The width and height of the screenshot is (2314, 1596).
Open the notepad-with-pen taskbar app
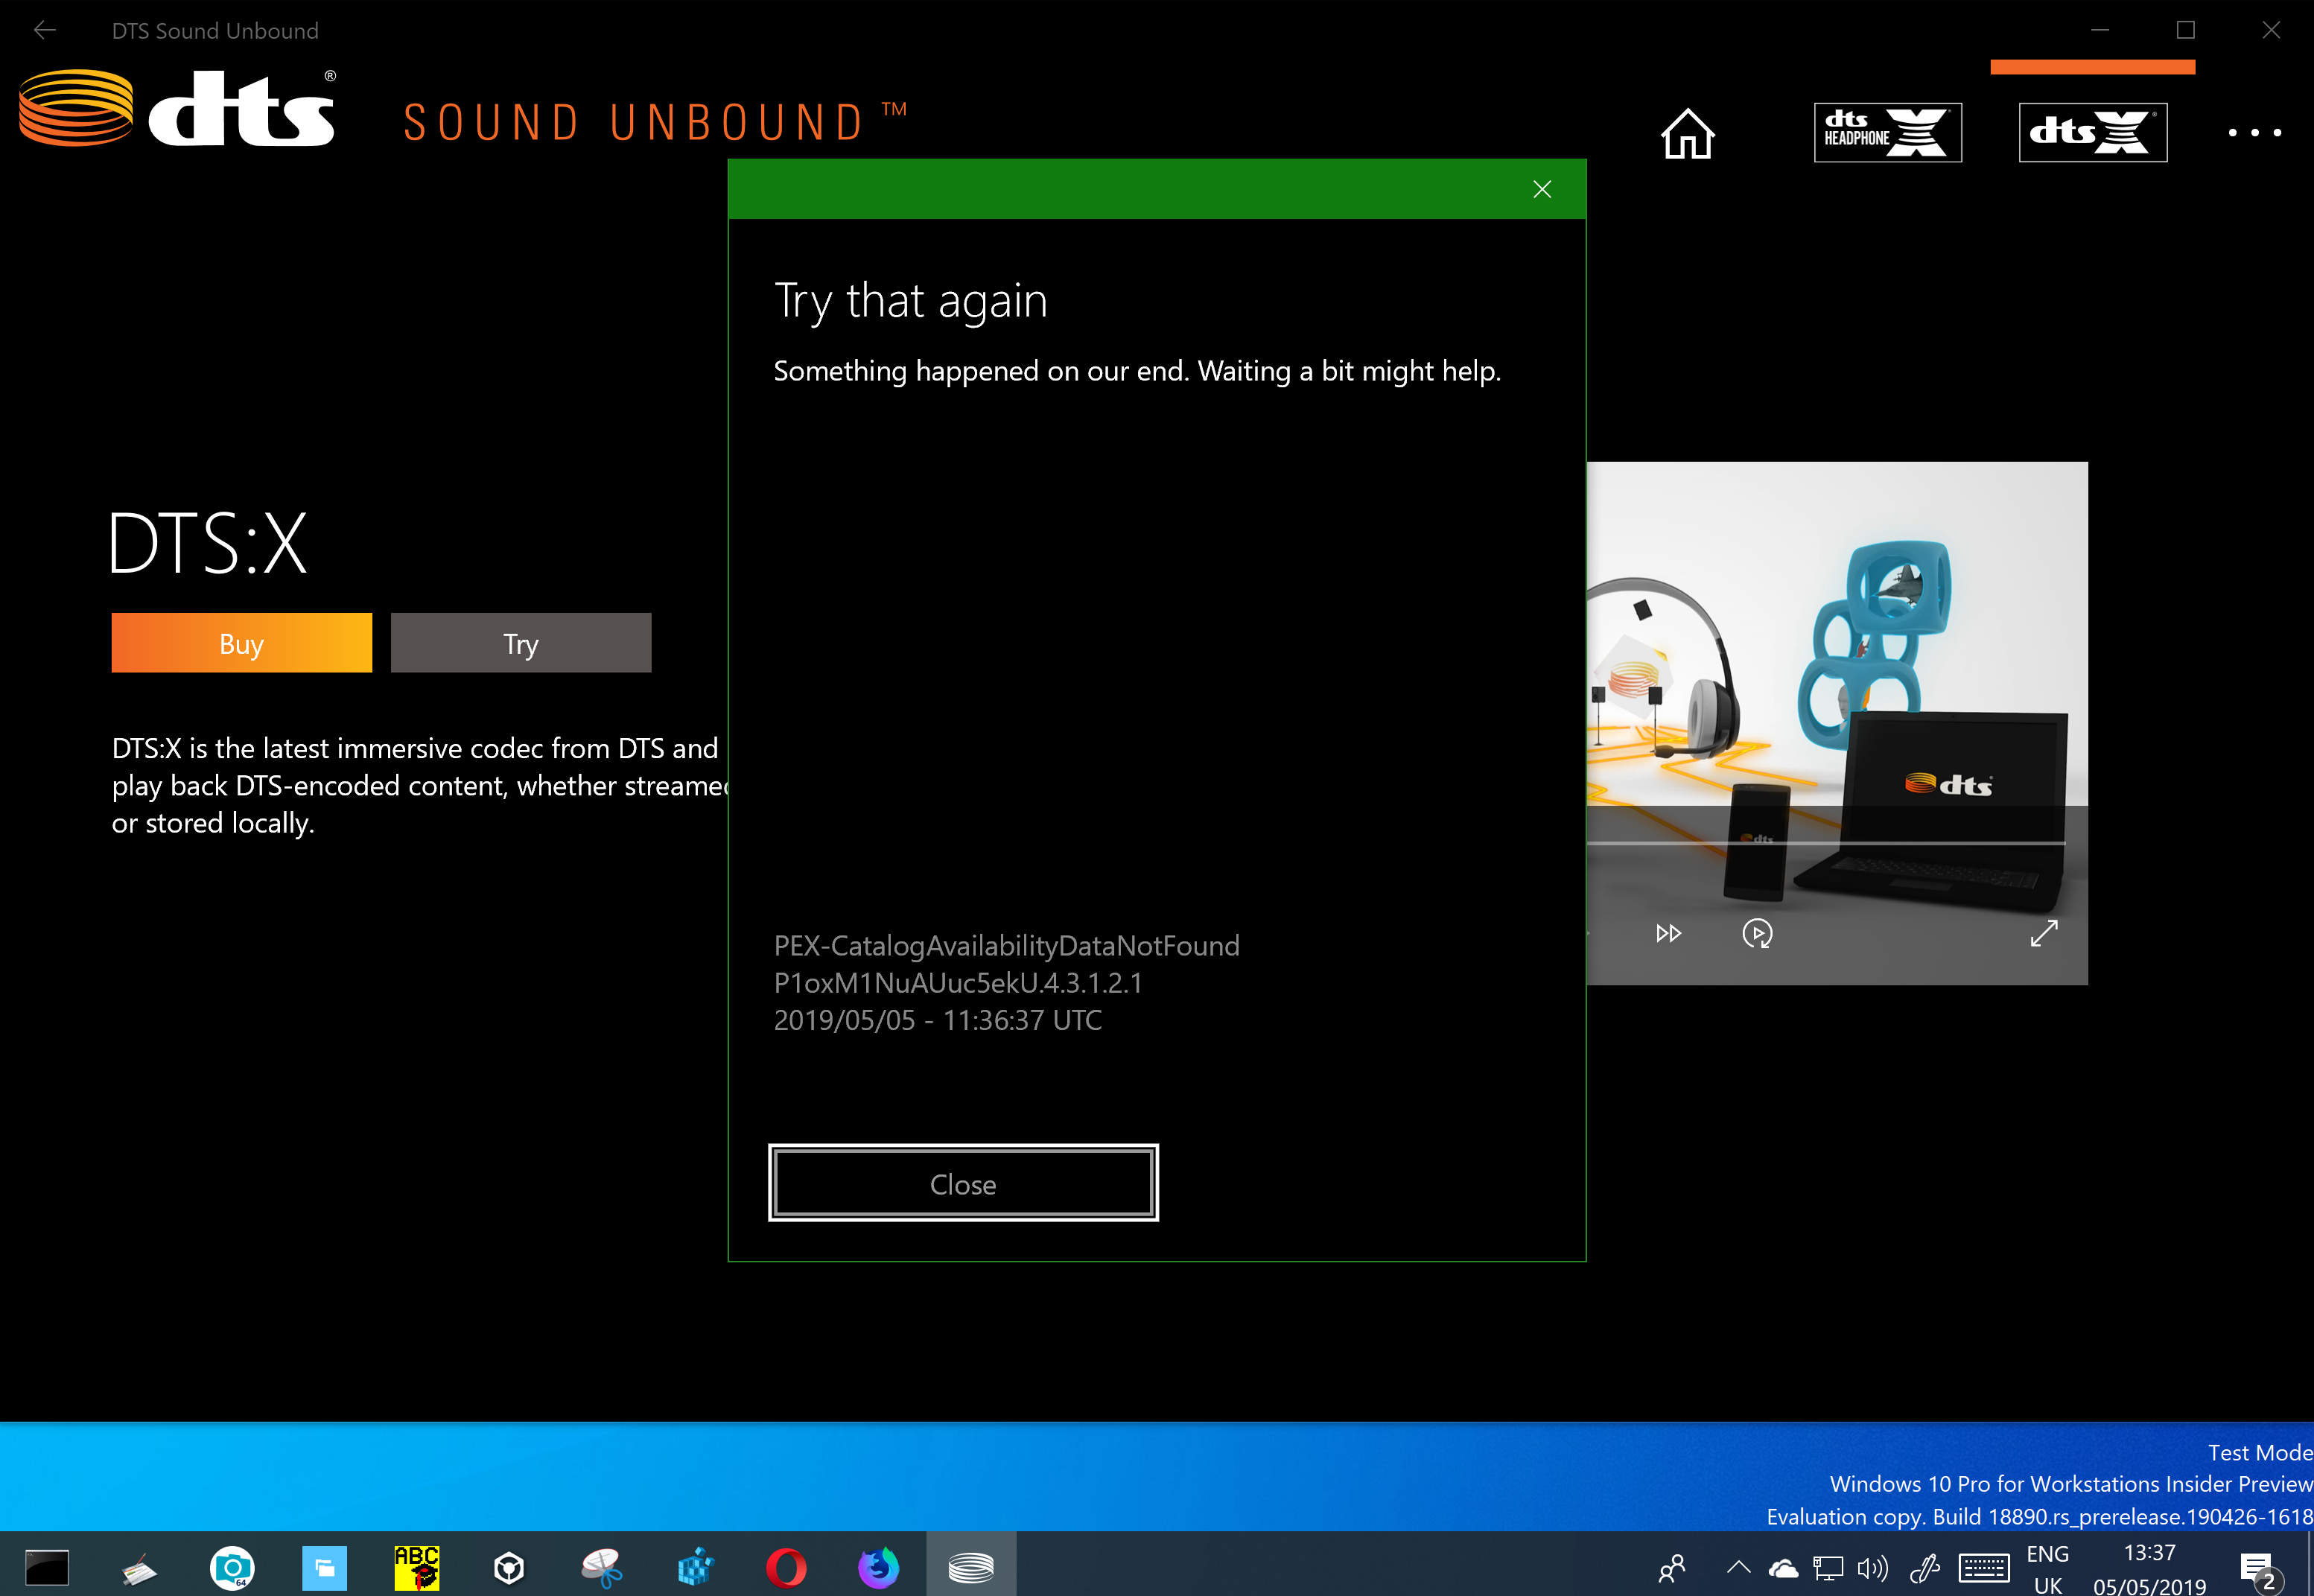139,1567
